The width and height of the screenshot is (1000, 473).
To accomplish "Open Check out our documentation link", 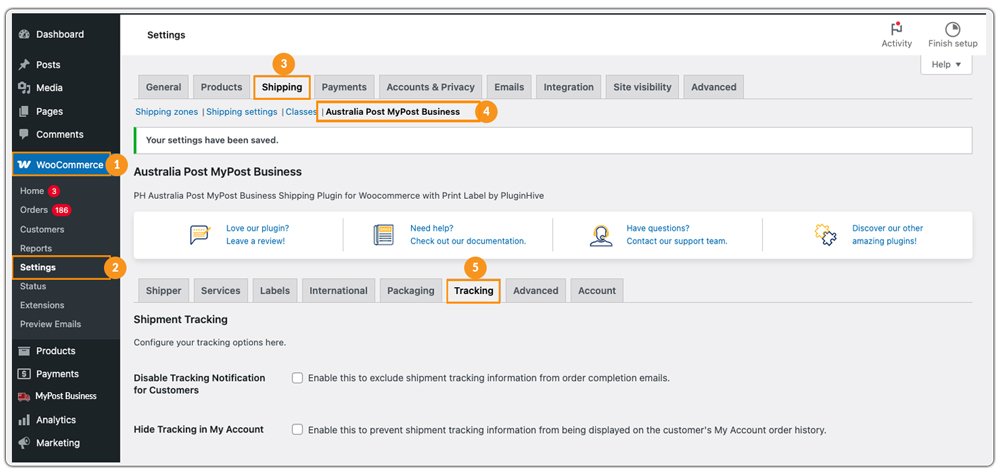I will [468, 241].
